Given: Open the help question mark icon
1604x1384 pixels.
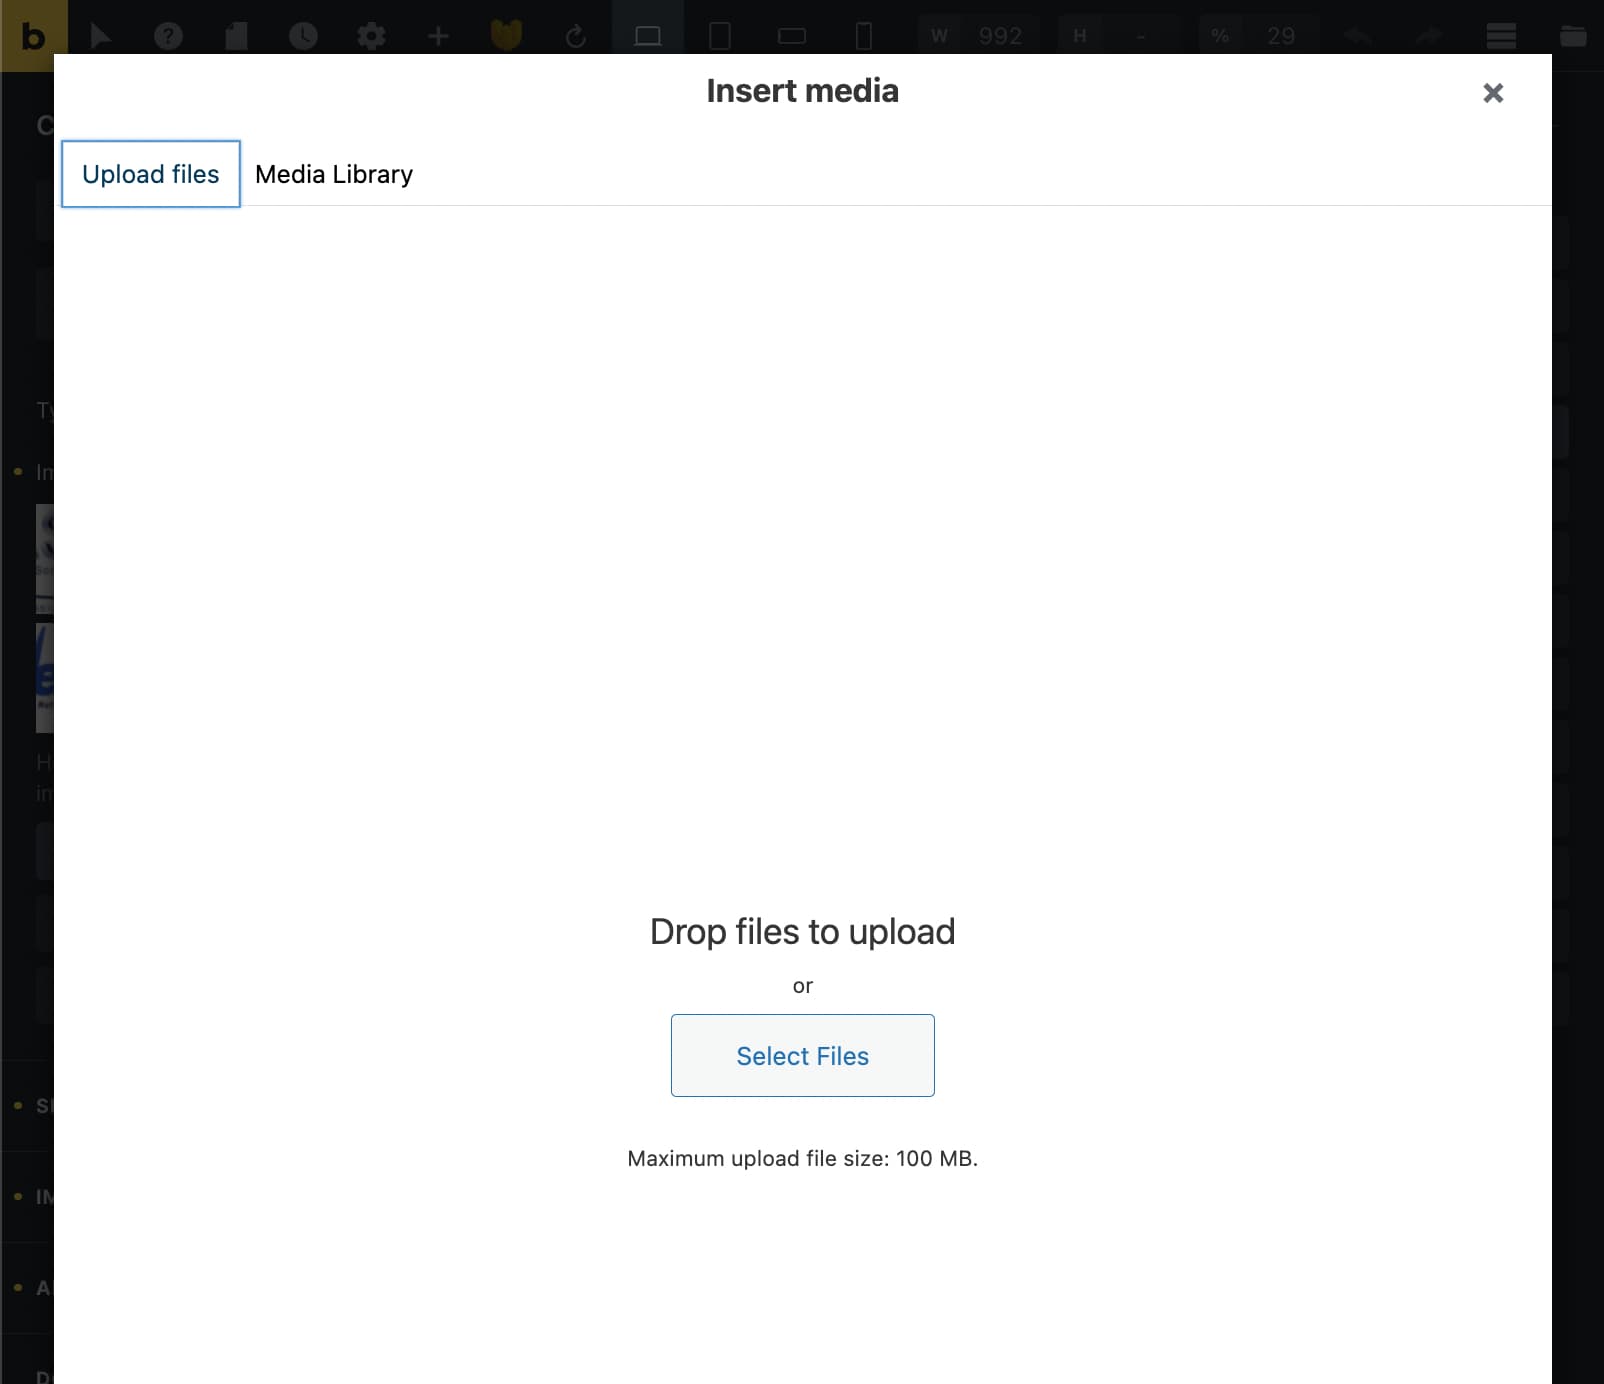Looking at the screenshot, I should [x=168, y=37].
